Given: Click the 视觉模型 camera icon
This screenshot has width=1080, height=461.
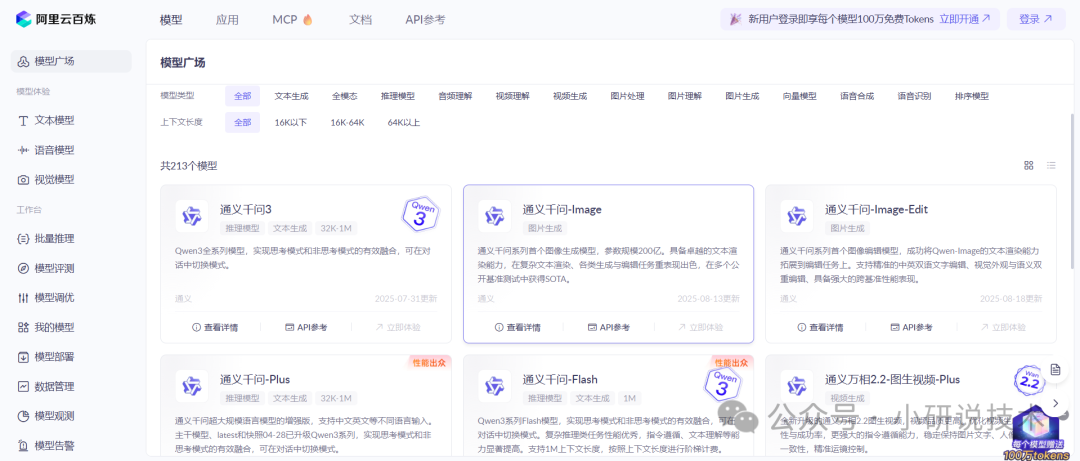Looking at the screenshot, I should pos(23,179).
